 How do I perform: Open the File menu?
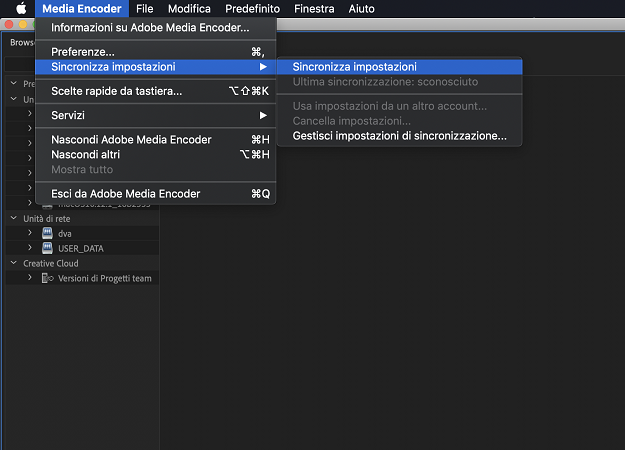coord(144,9)
